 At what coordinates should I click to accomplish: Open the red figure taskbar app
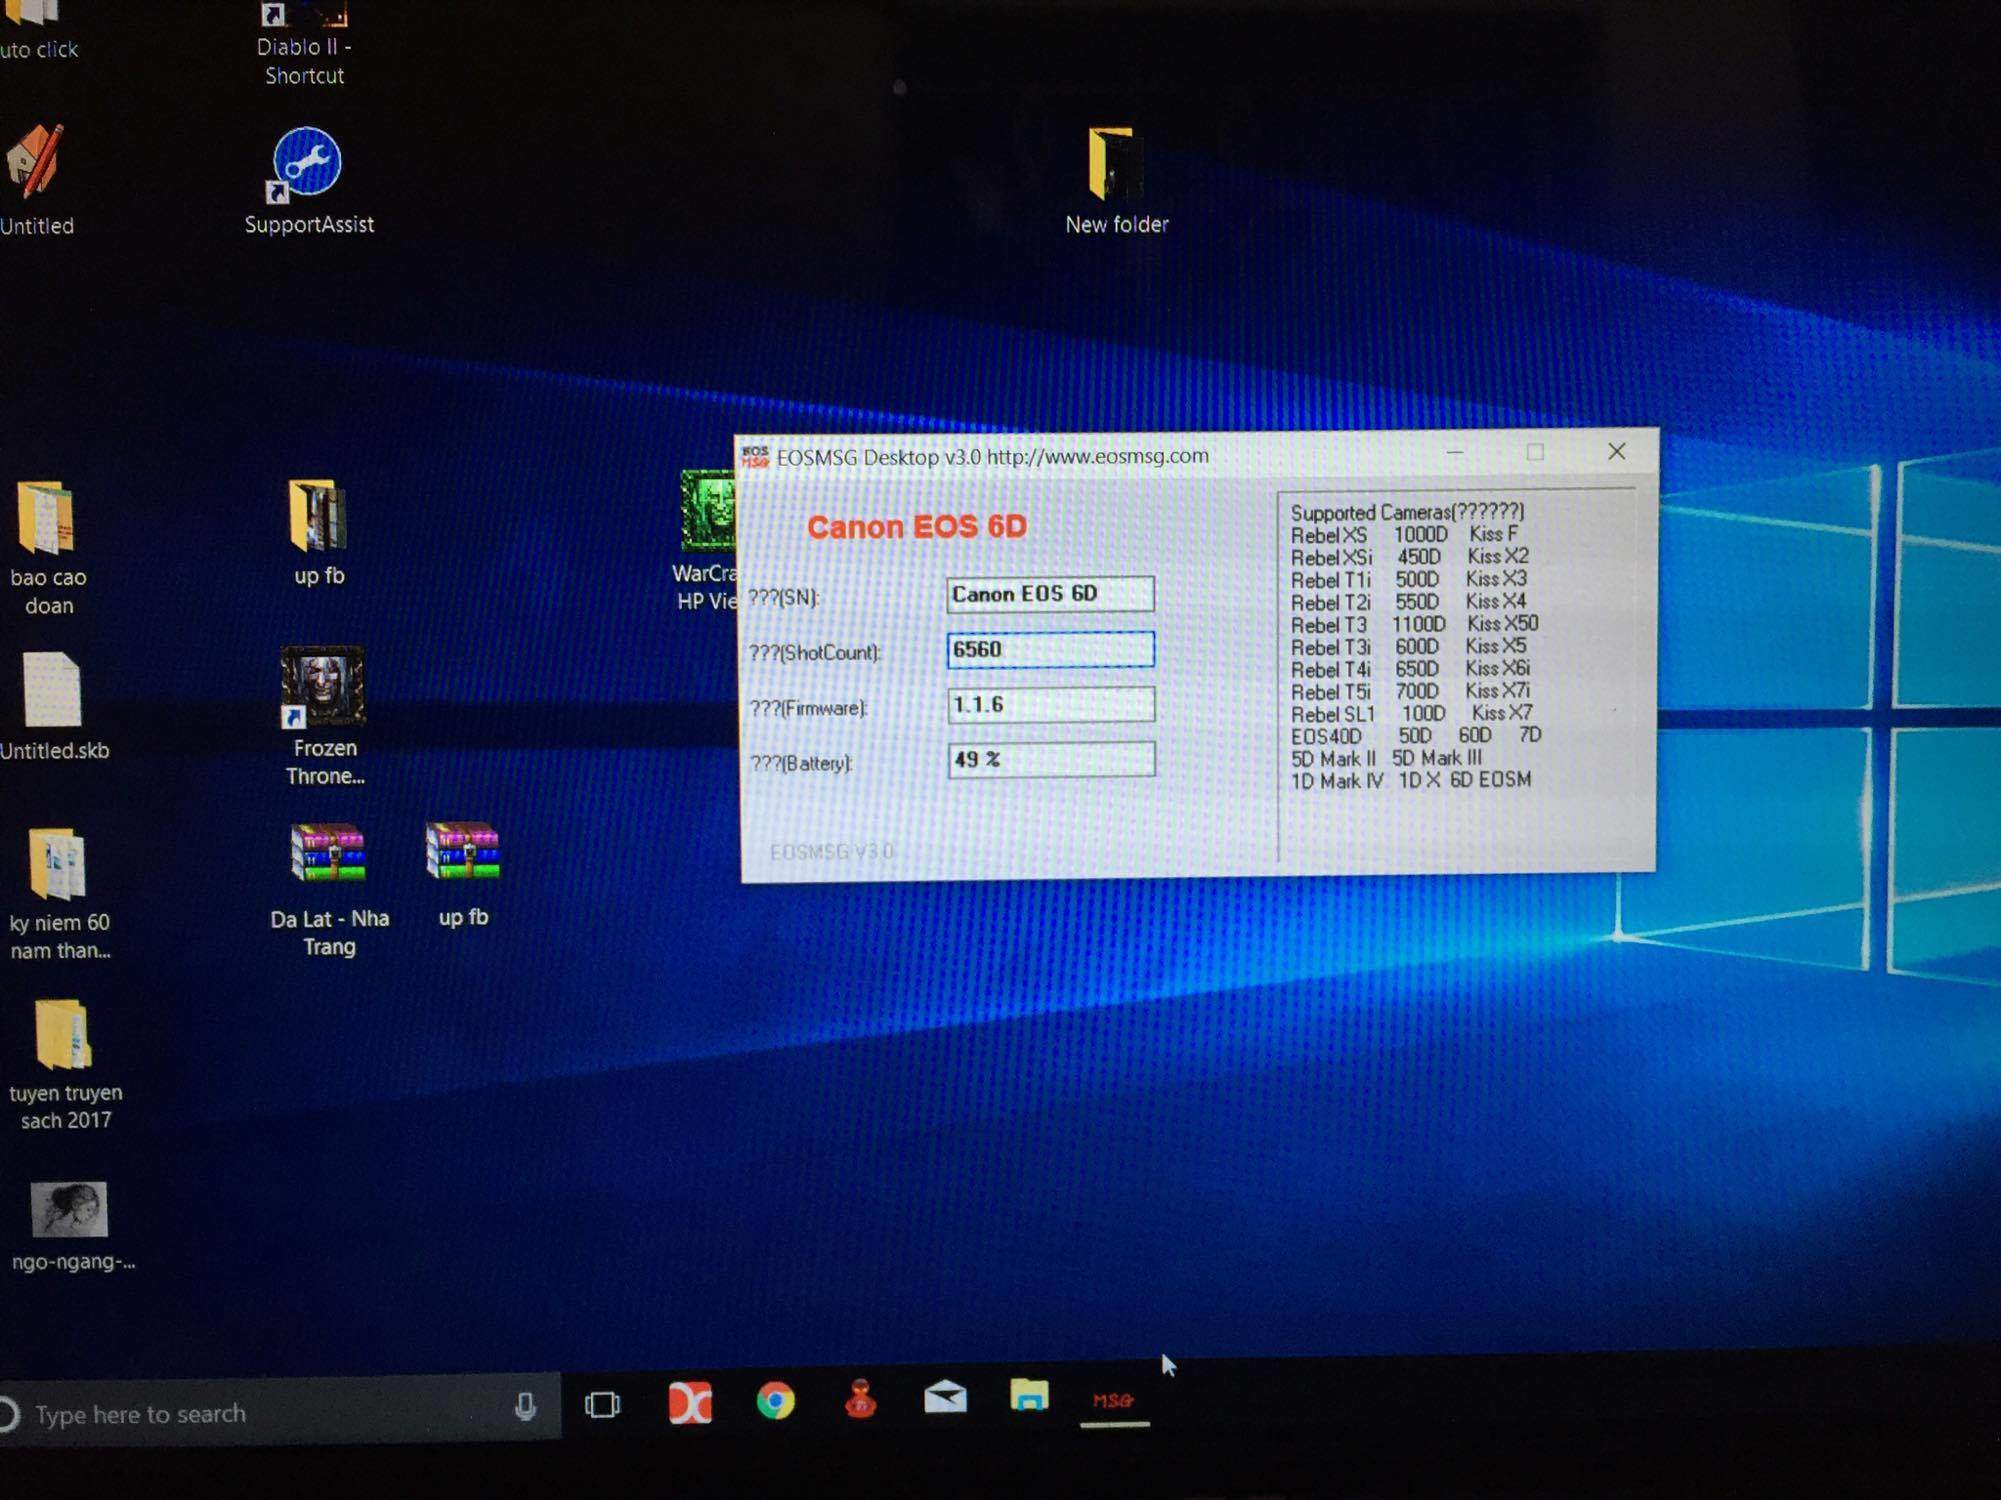[860, 1399]
